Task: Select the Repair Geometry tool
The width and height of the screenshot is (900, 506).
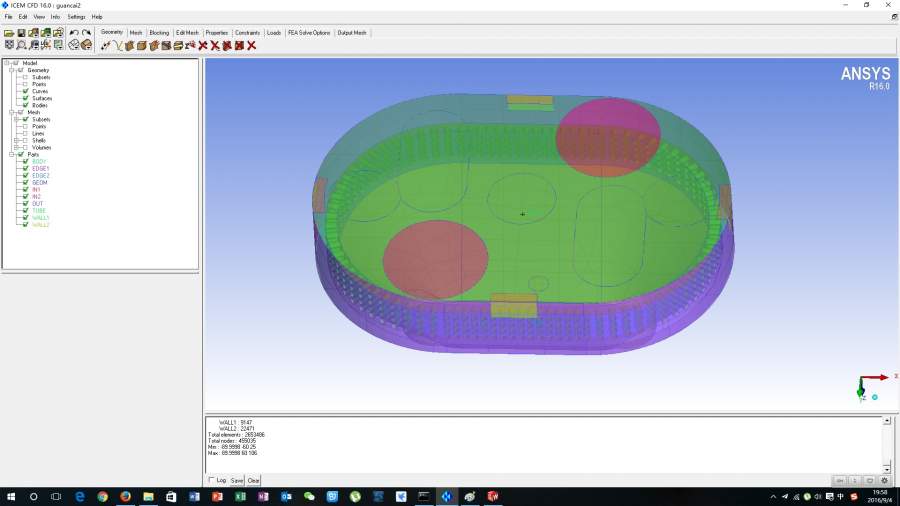Action: [x=166, y=45]
